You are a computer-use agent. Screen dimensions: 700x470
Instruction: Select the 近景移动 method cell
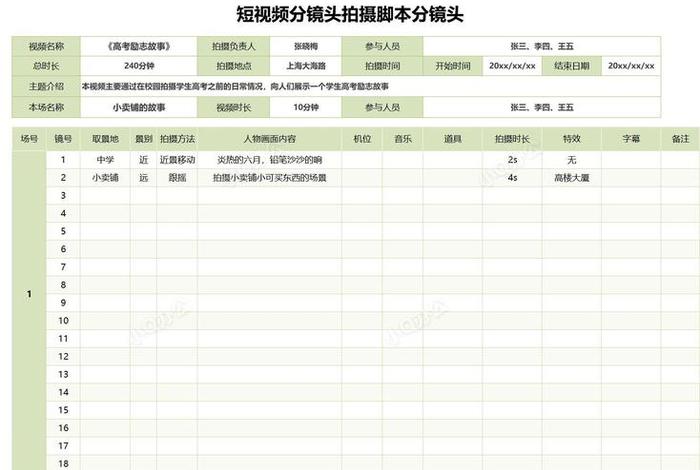tap(177, 160)
